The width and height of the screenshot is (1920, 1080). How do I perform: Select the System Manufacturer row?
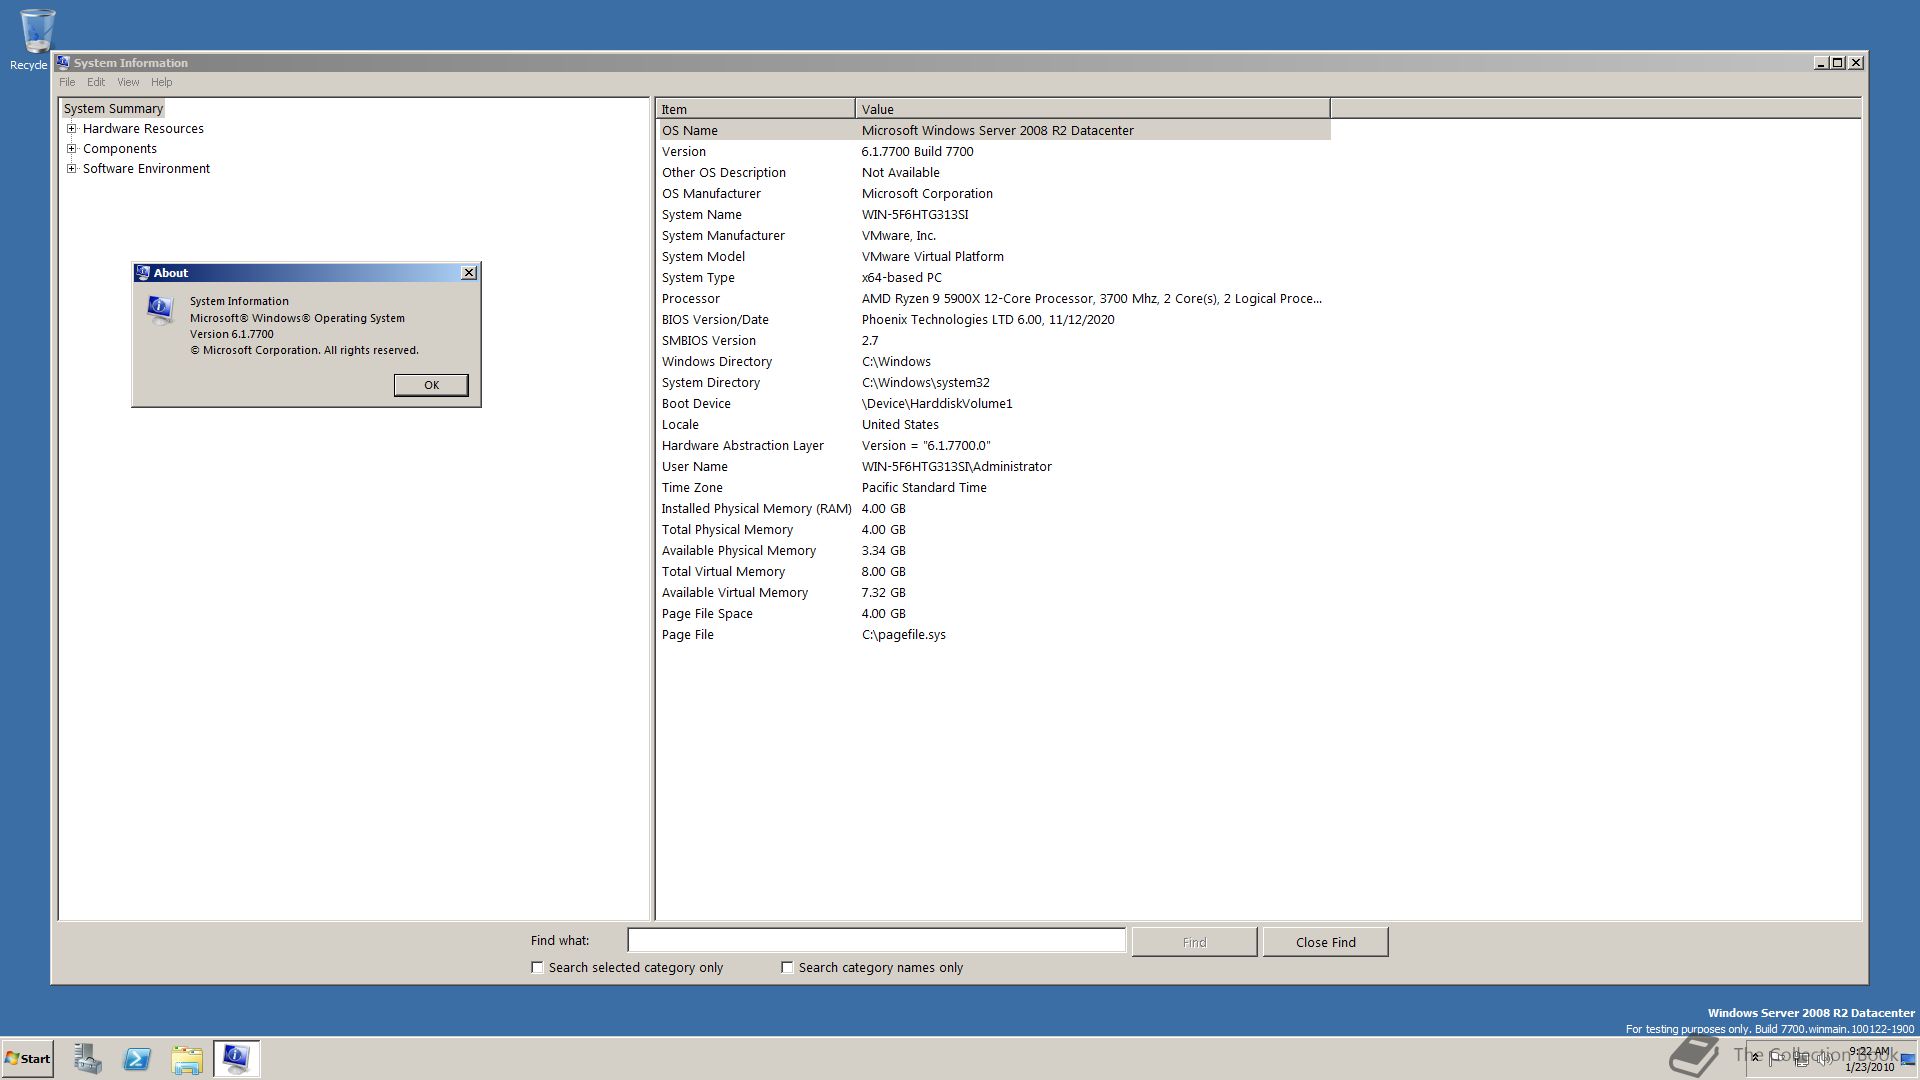pos(994,235)
